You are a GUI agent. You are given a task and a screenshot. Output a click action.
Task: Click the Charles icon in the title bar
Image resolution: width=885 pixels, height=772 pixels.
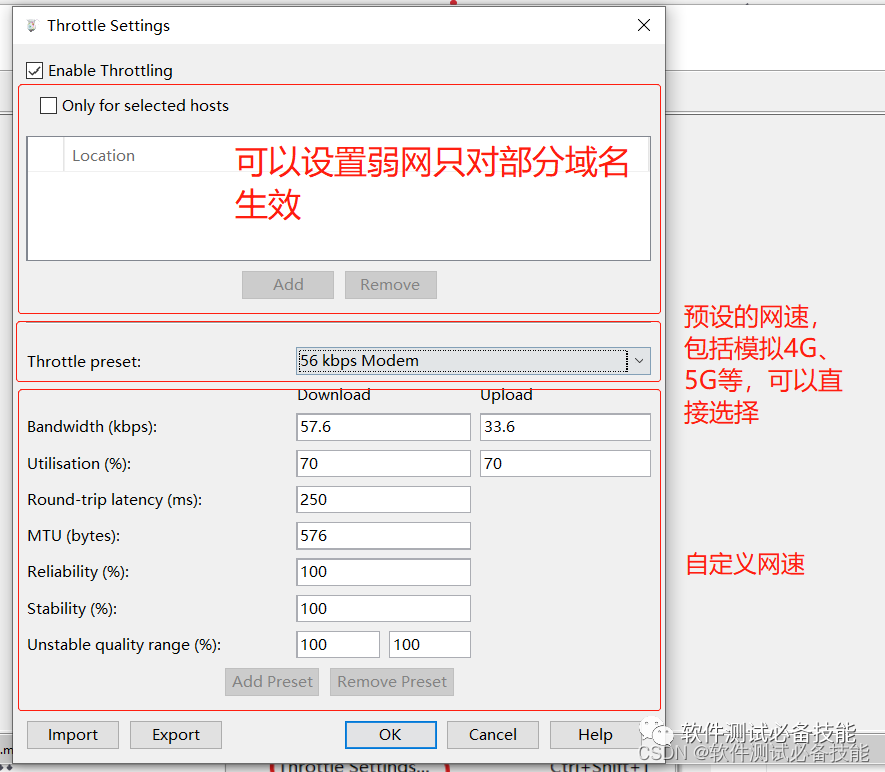click(32, 25)
